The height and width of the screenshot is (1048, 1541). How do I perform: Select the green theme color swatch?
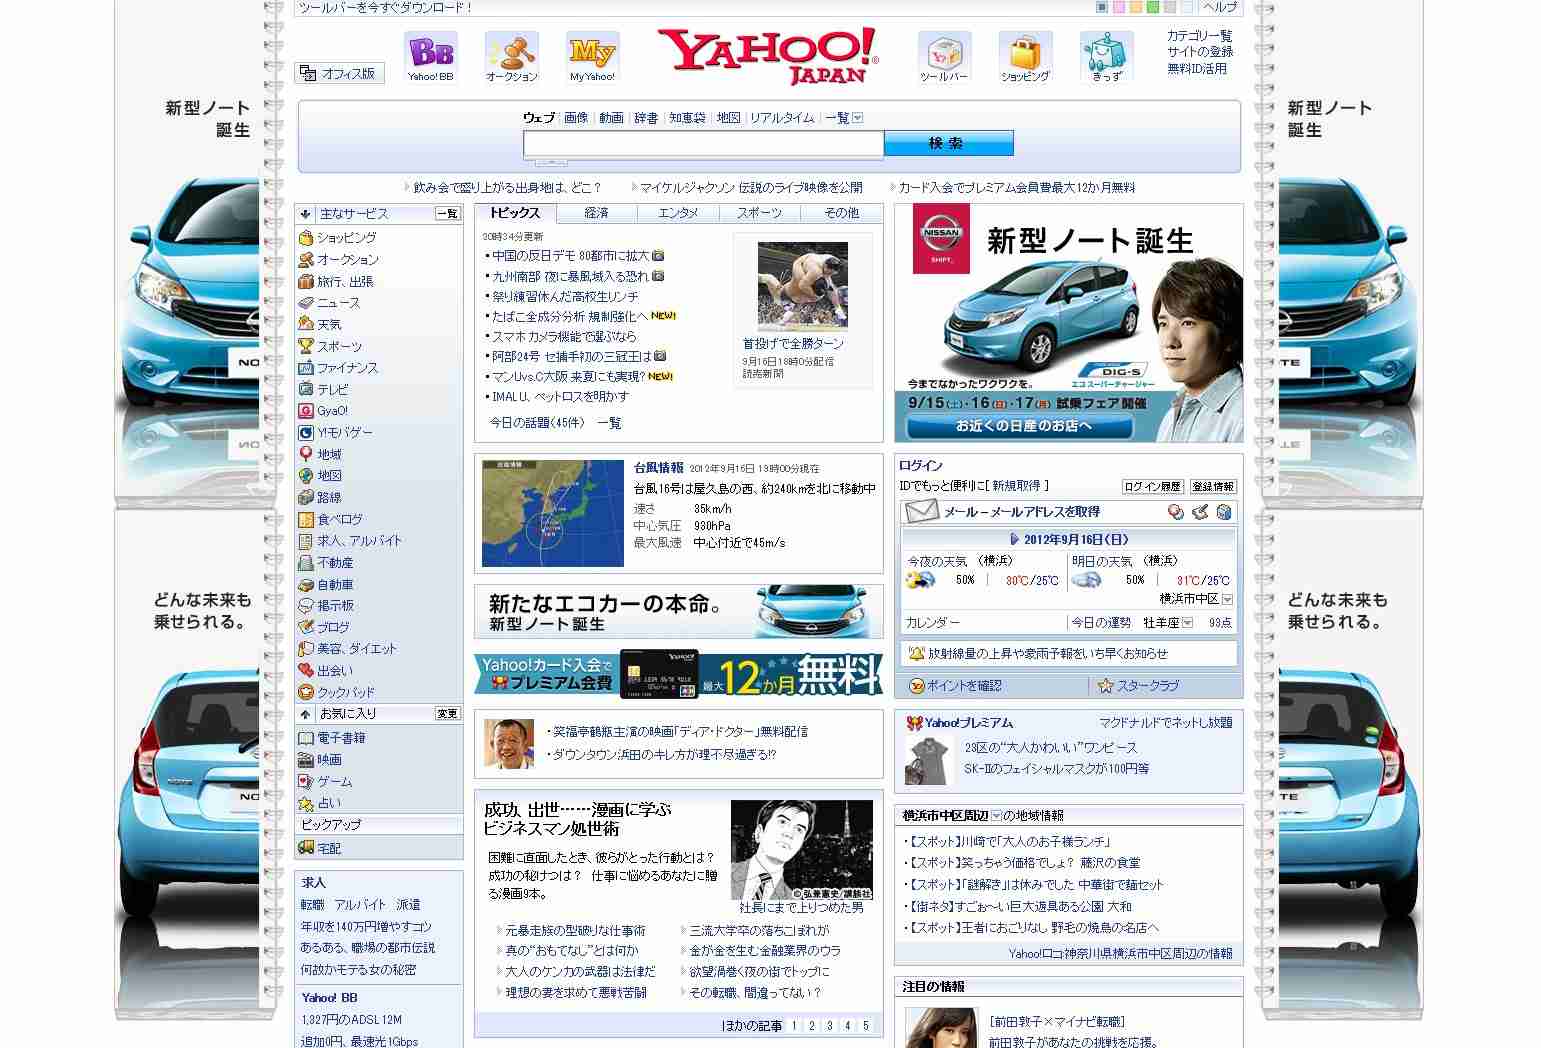tap(1153, 7)
